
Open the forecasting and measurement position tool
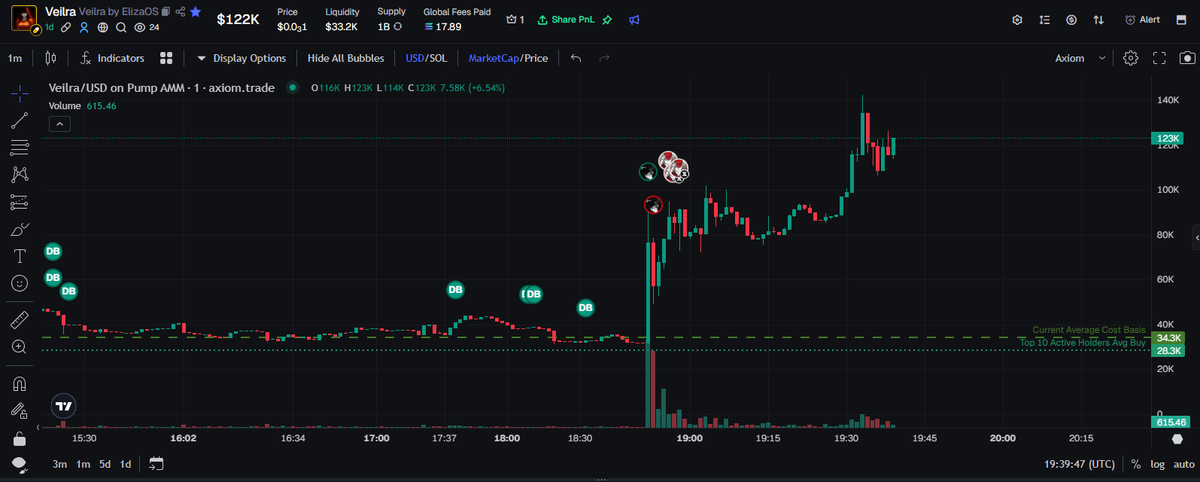[19, 202]
